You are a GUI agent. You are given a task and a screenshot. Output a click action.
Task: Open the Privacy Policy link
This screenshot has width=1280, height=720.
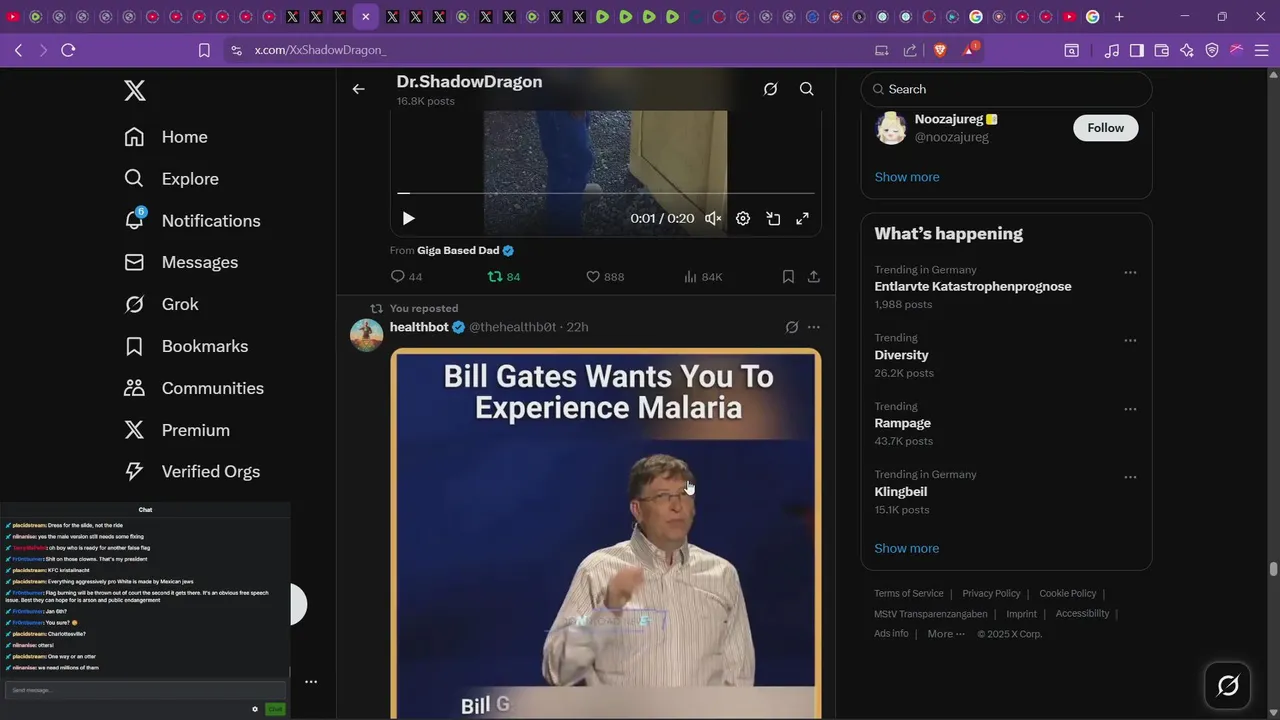pyautogui.click(x=991, y=593)
